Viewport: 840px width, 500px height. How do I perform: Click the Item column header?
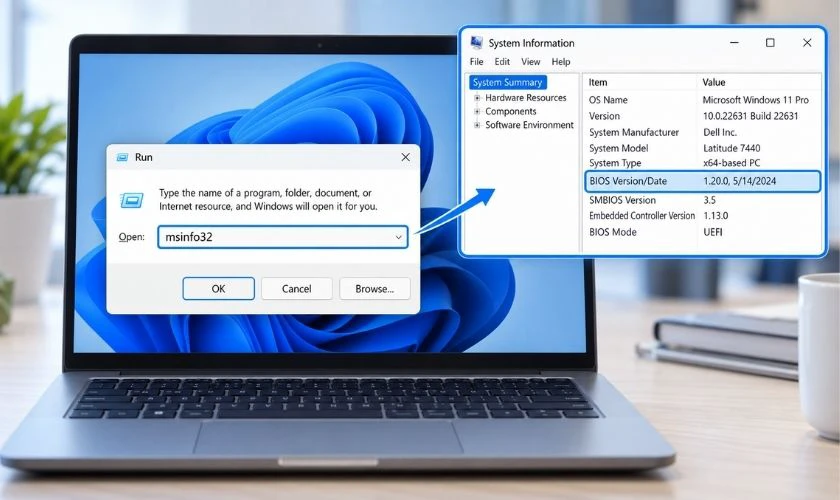(x=598, y=82)
